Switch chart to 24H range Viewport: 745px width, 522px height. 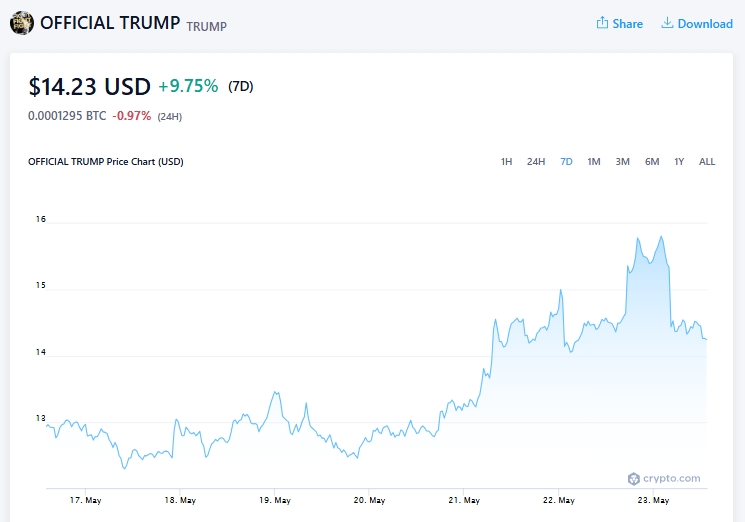(x=535, y=161)
